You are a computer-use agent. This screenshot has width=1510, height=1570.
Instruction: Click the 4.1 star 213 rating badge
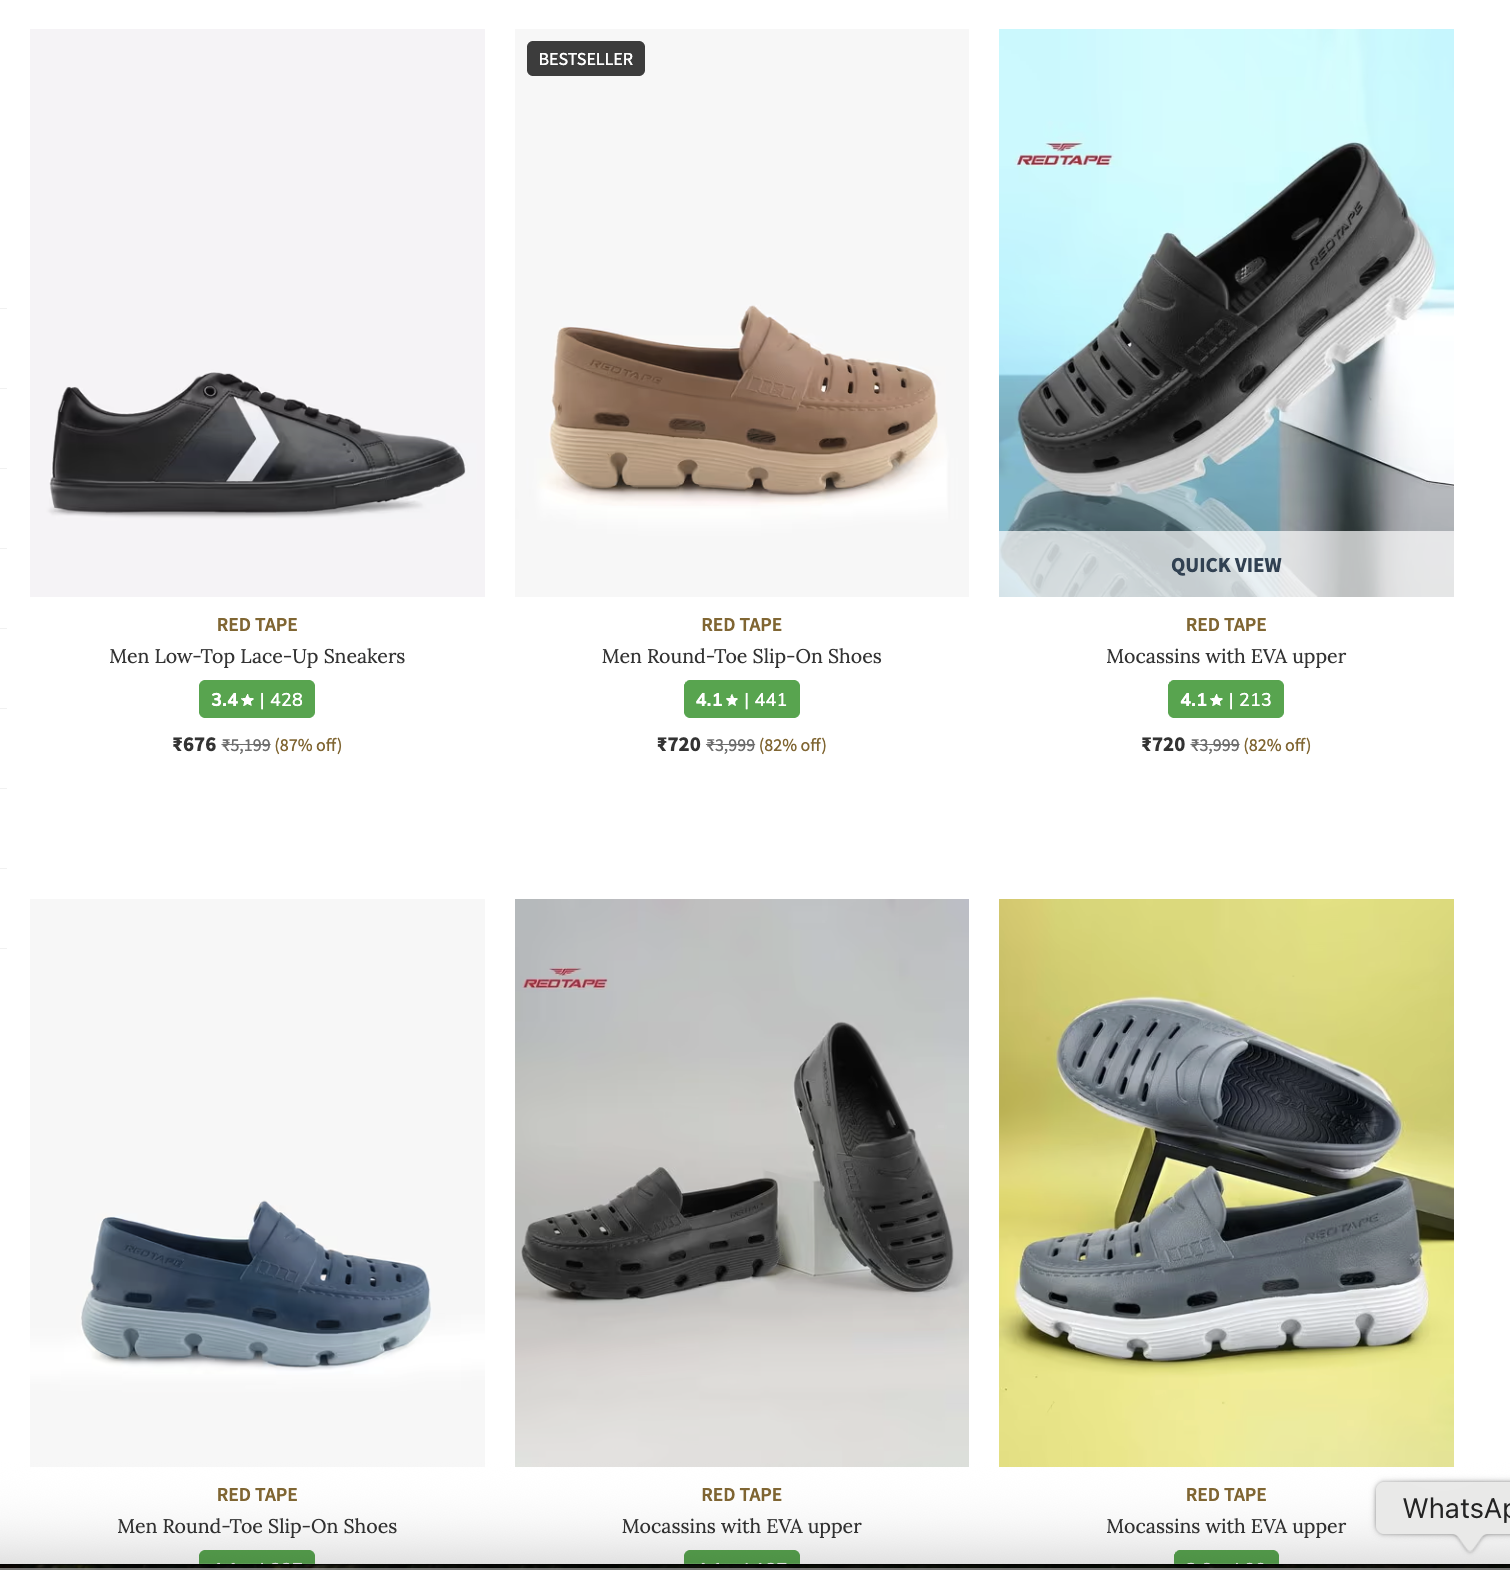click(1226, 699)
